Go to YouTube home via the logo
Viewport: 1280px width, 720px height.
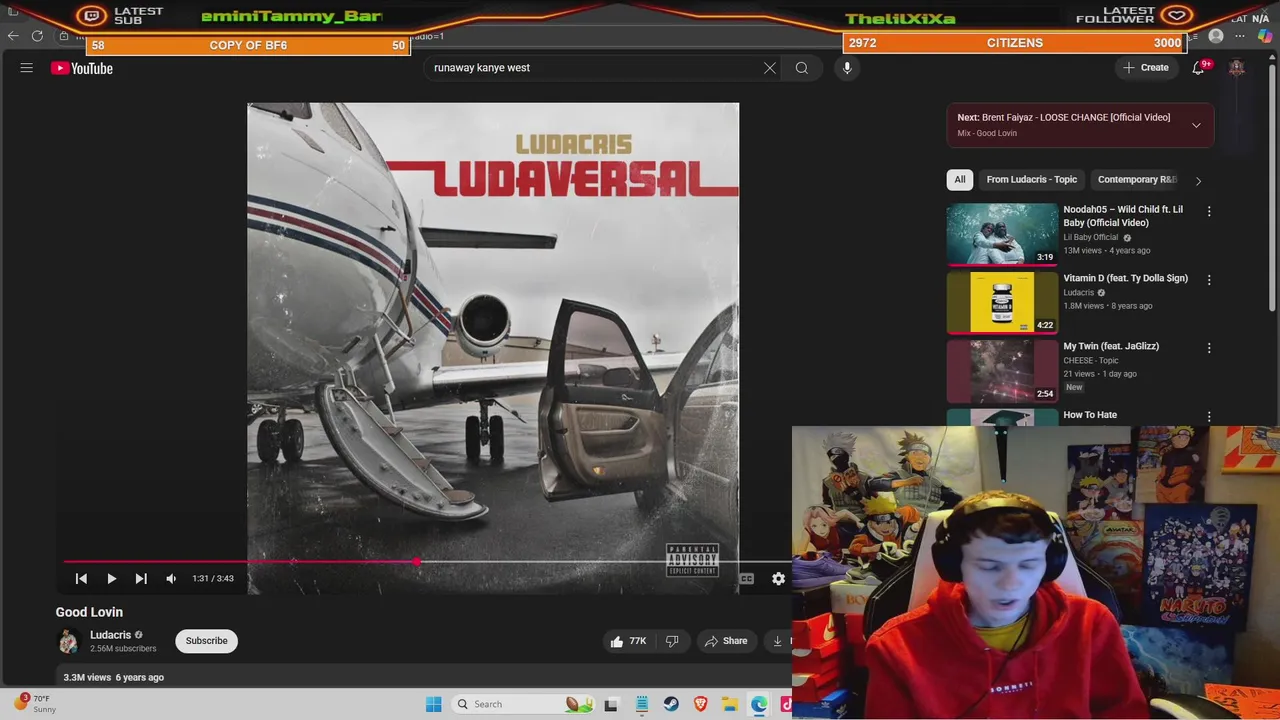[x=82, y=68]
